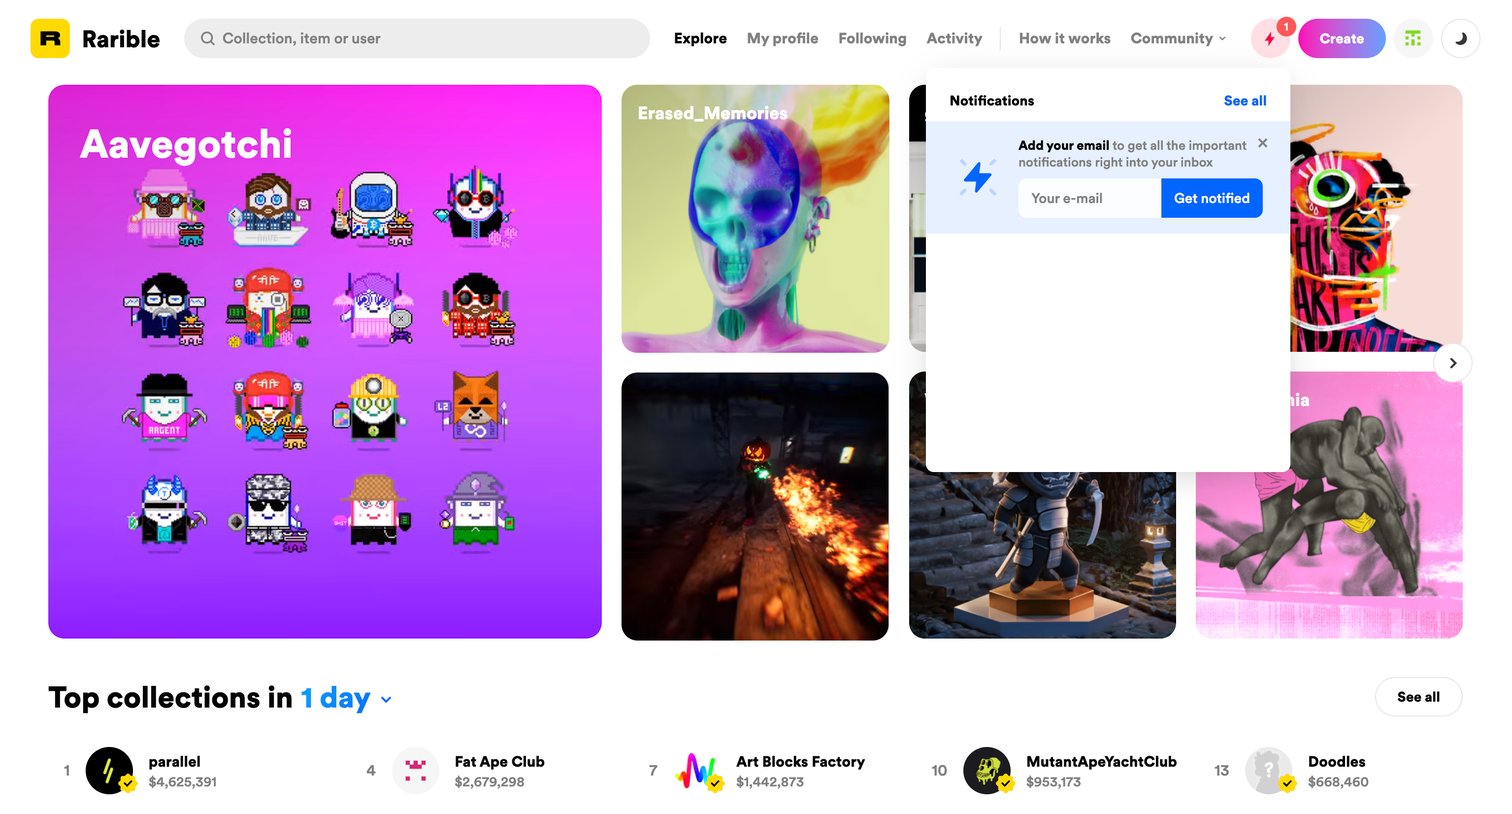Click the search magnifier icon
Image resolution: width=1512 pixels, height=814 pixels.
pyautogui.click(x=208, y=39)
